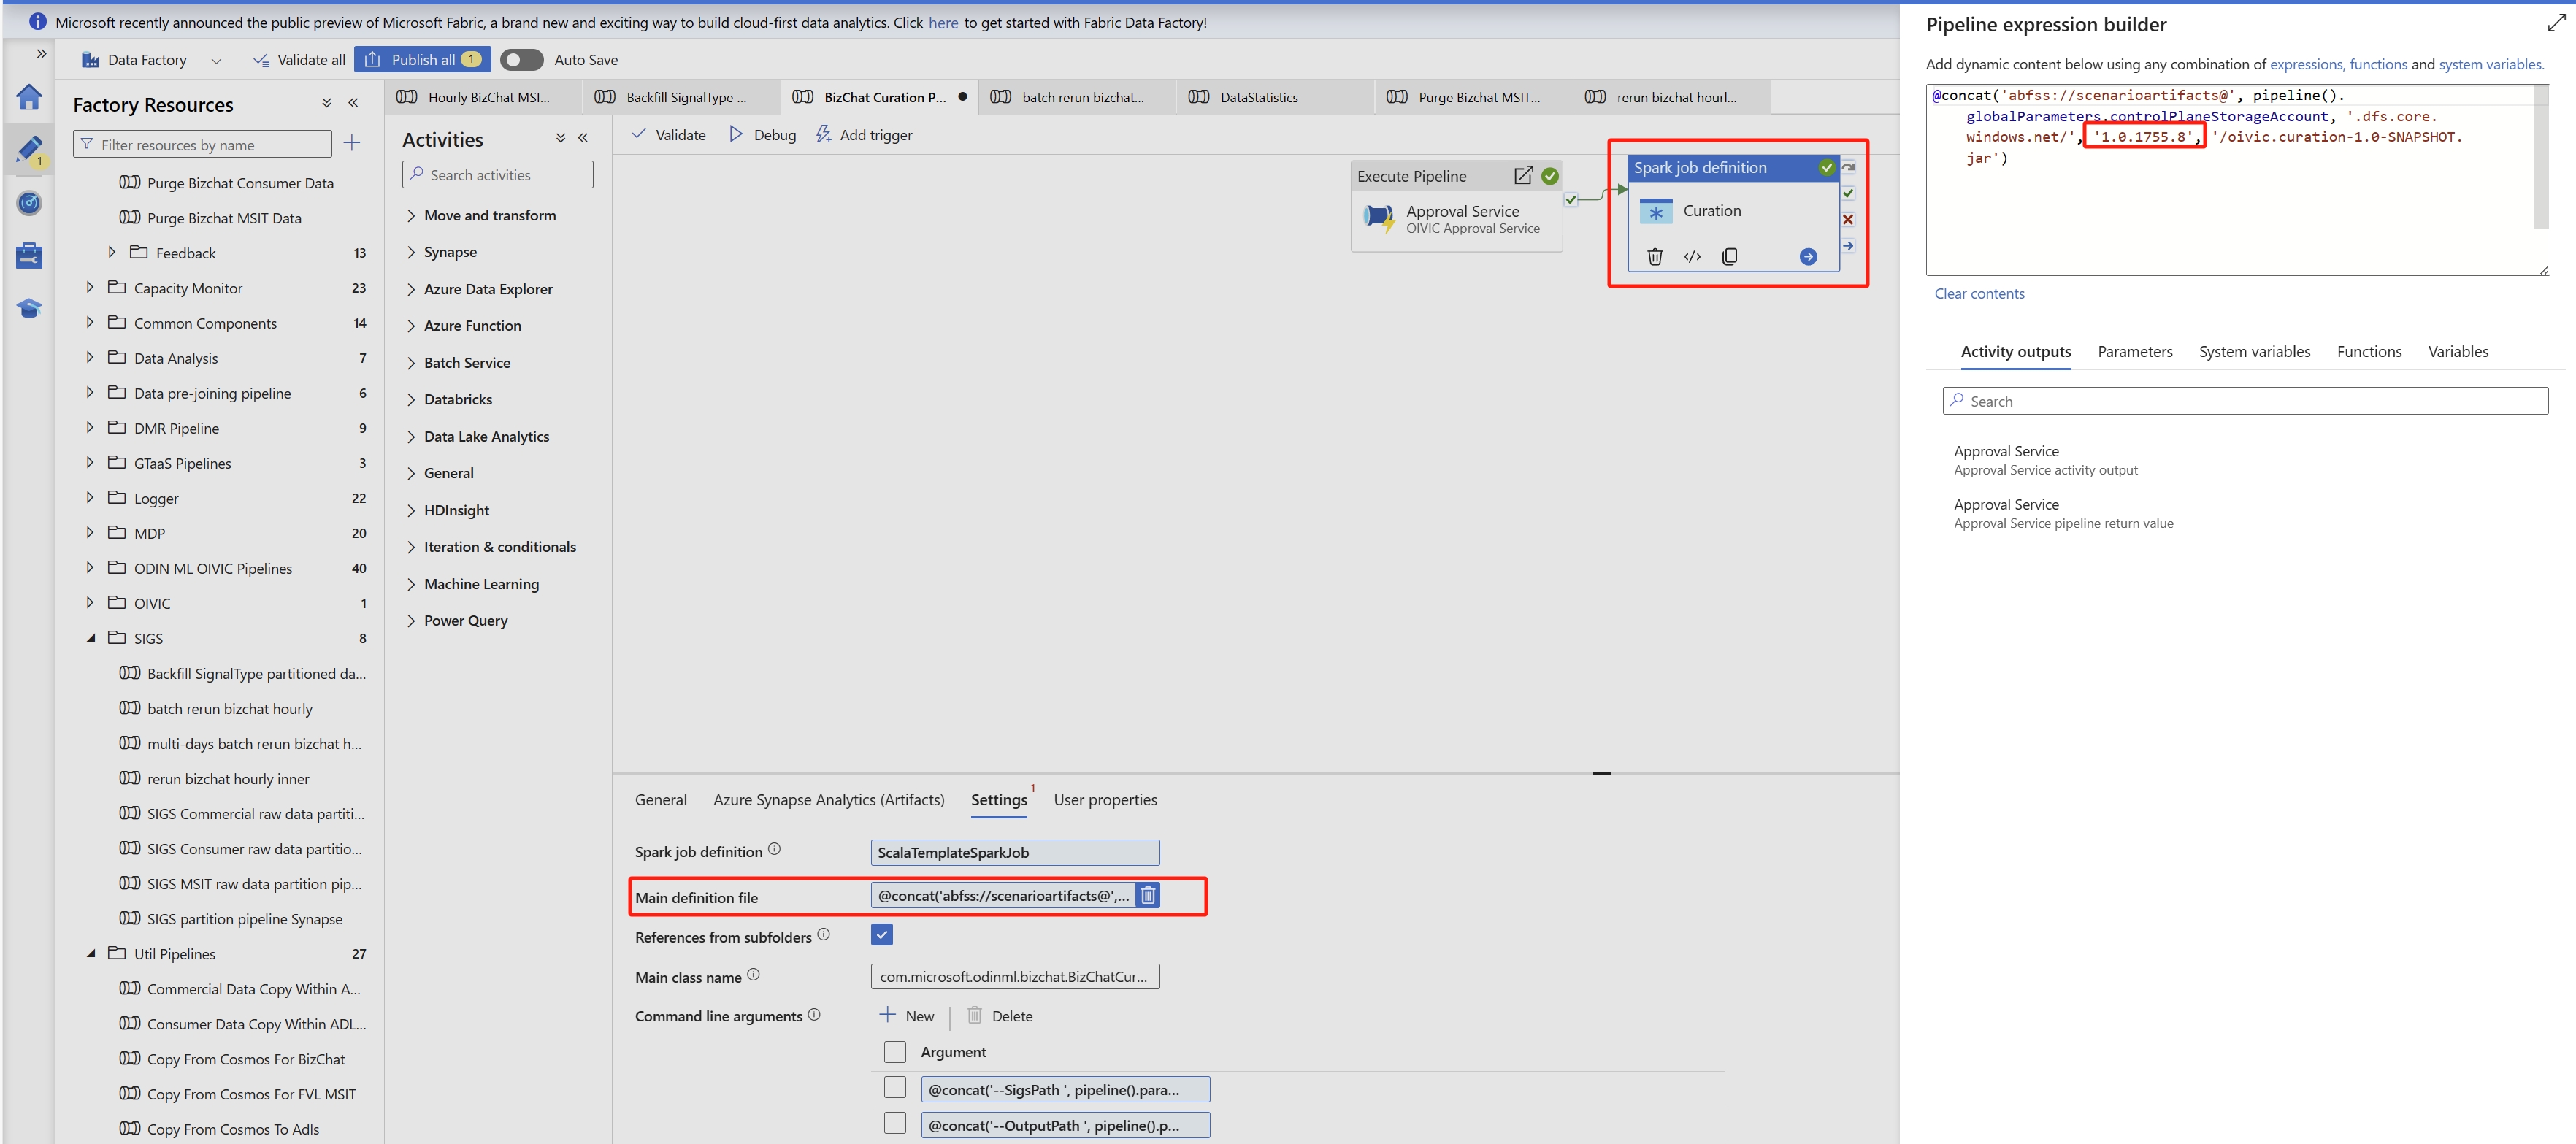The image size is (2576, 1144).
Task: Clone the Curation activity with copy icon
Action: tap(1730, 257)
